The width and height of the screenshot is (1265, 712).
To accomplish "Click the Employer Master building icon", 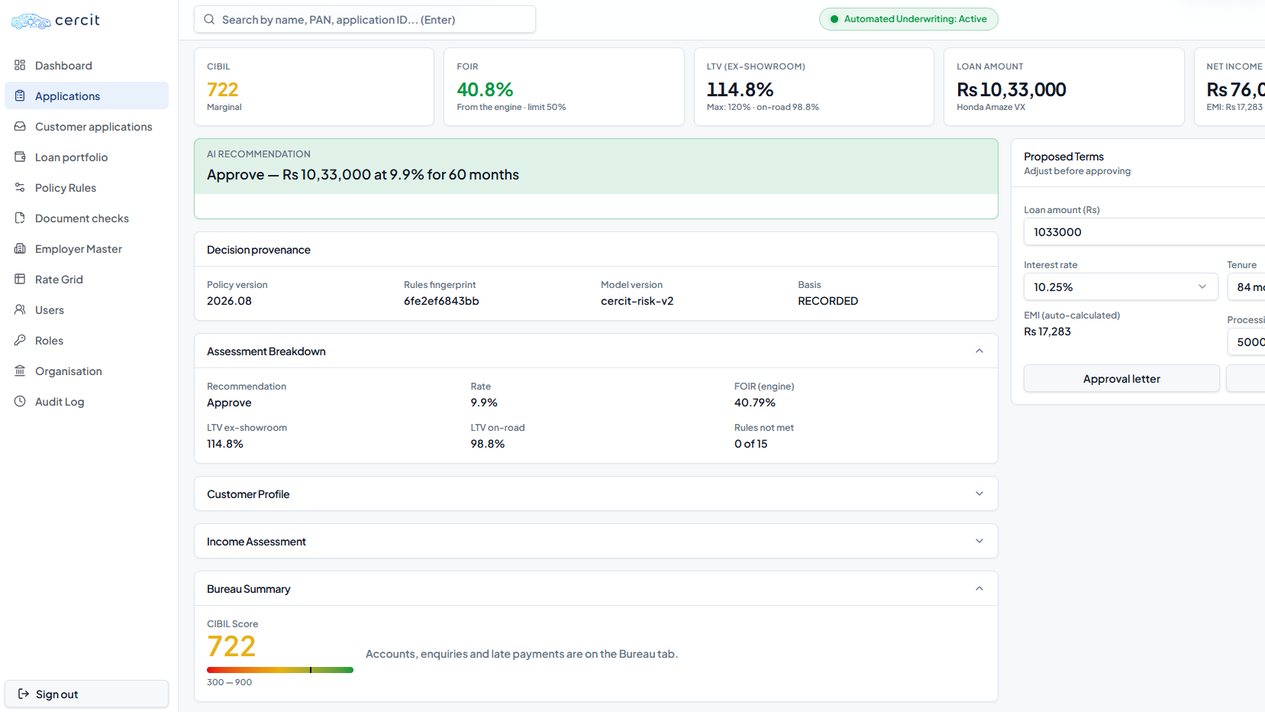I will 20,249.
